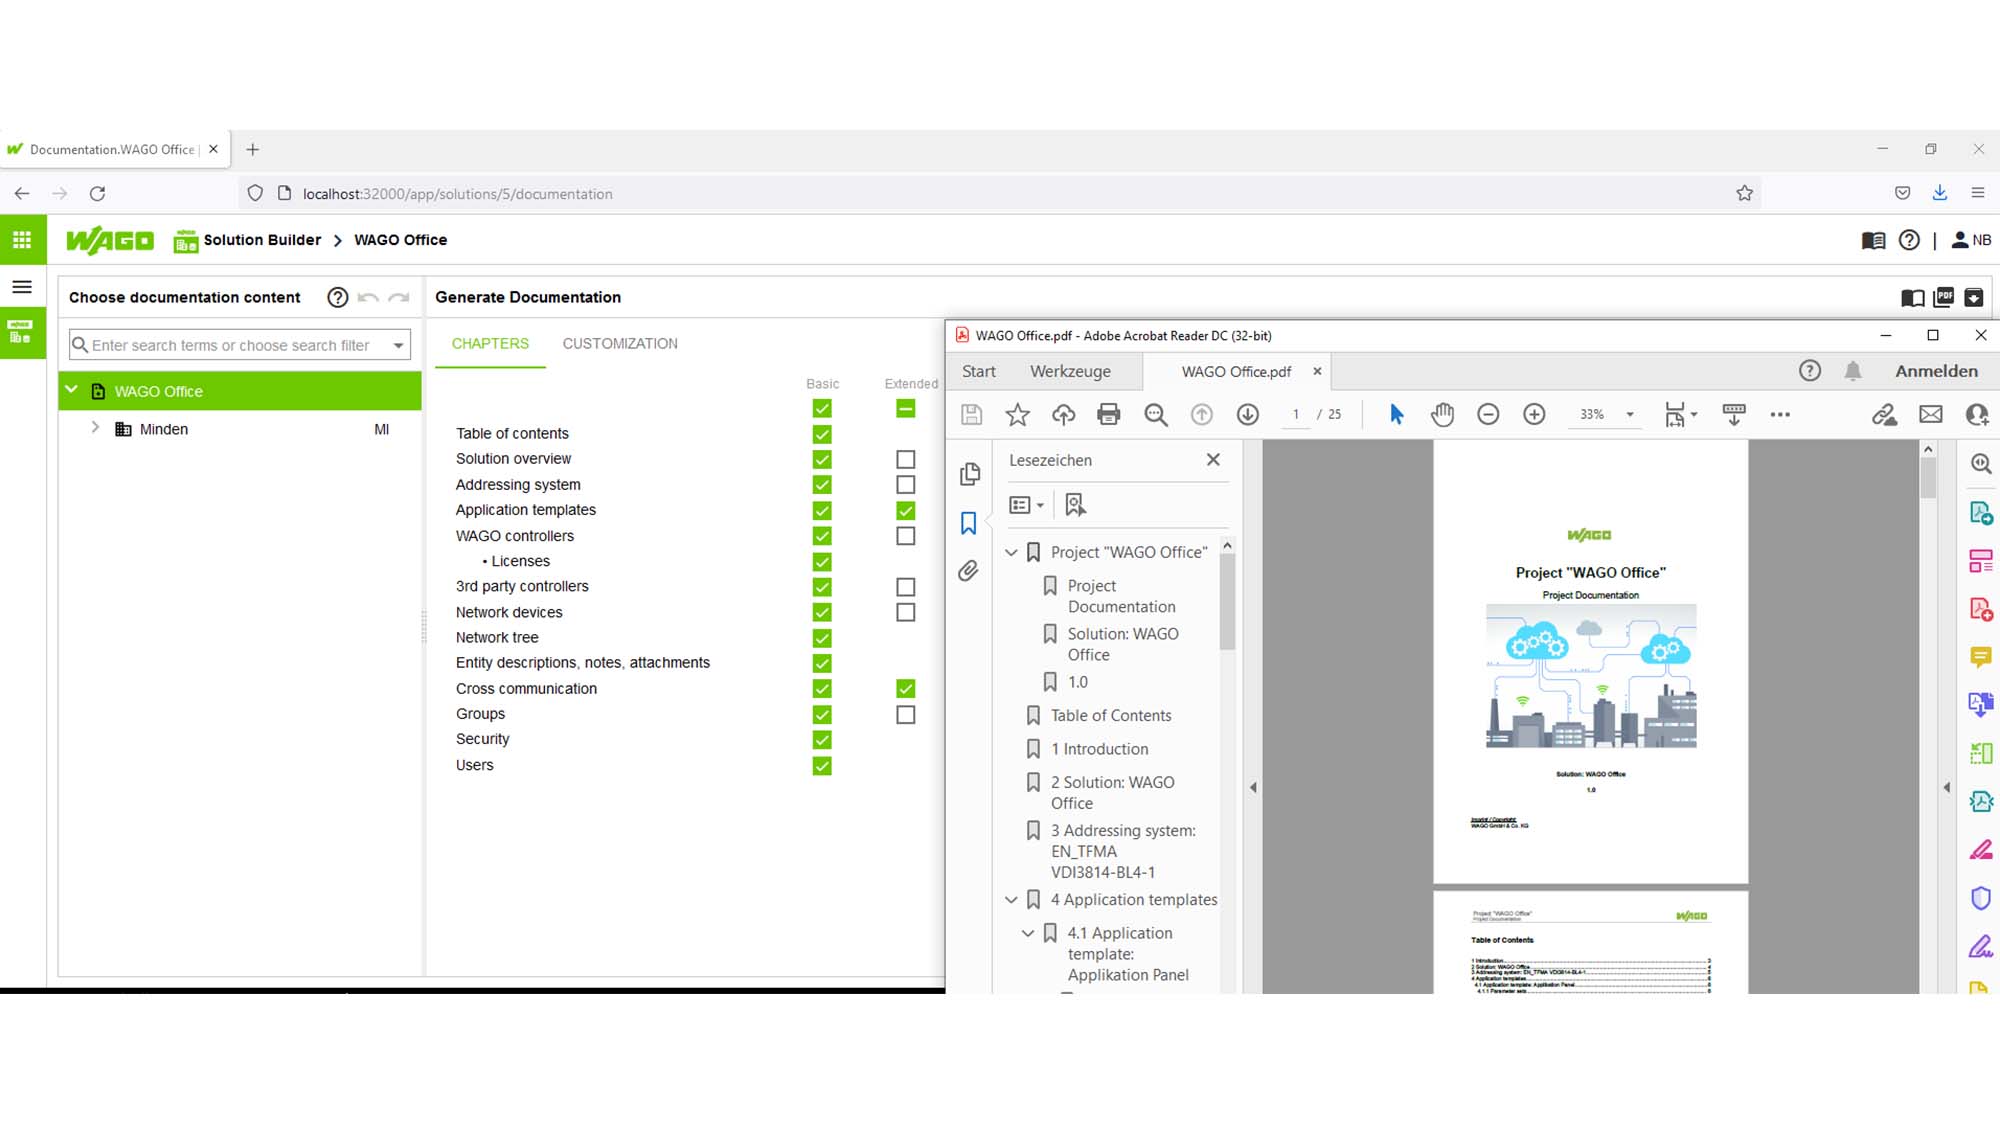Jump to 1 Introduction bookmark
This screenshot has height=1125, width=2000.
click(x=1099, y=749)
